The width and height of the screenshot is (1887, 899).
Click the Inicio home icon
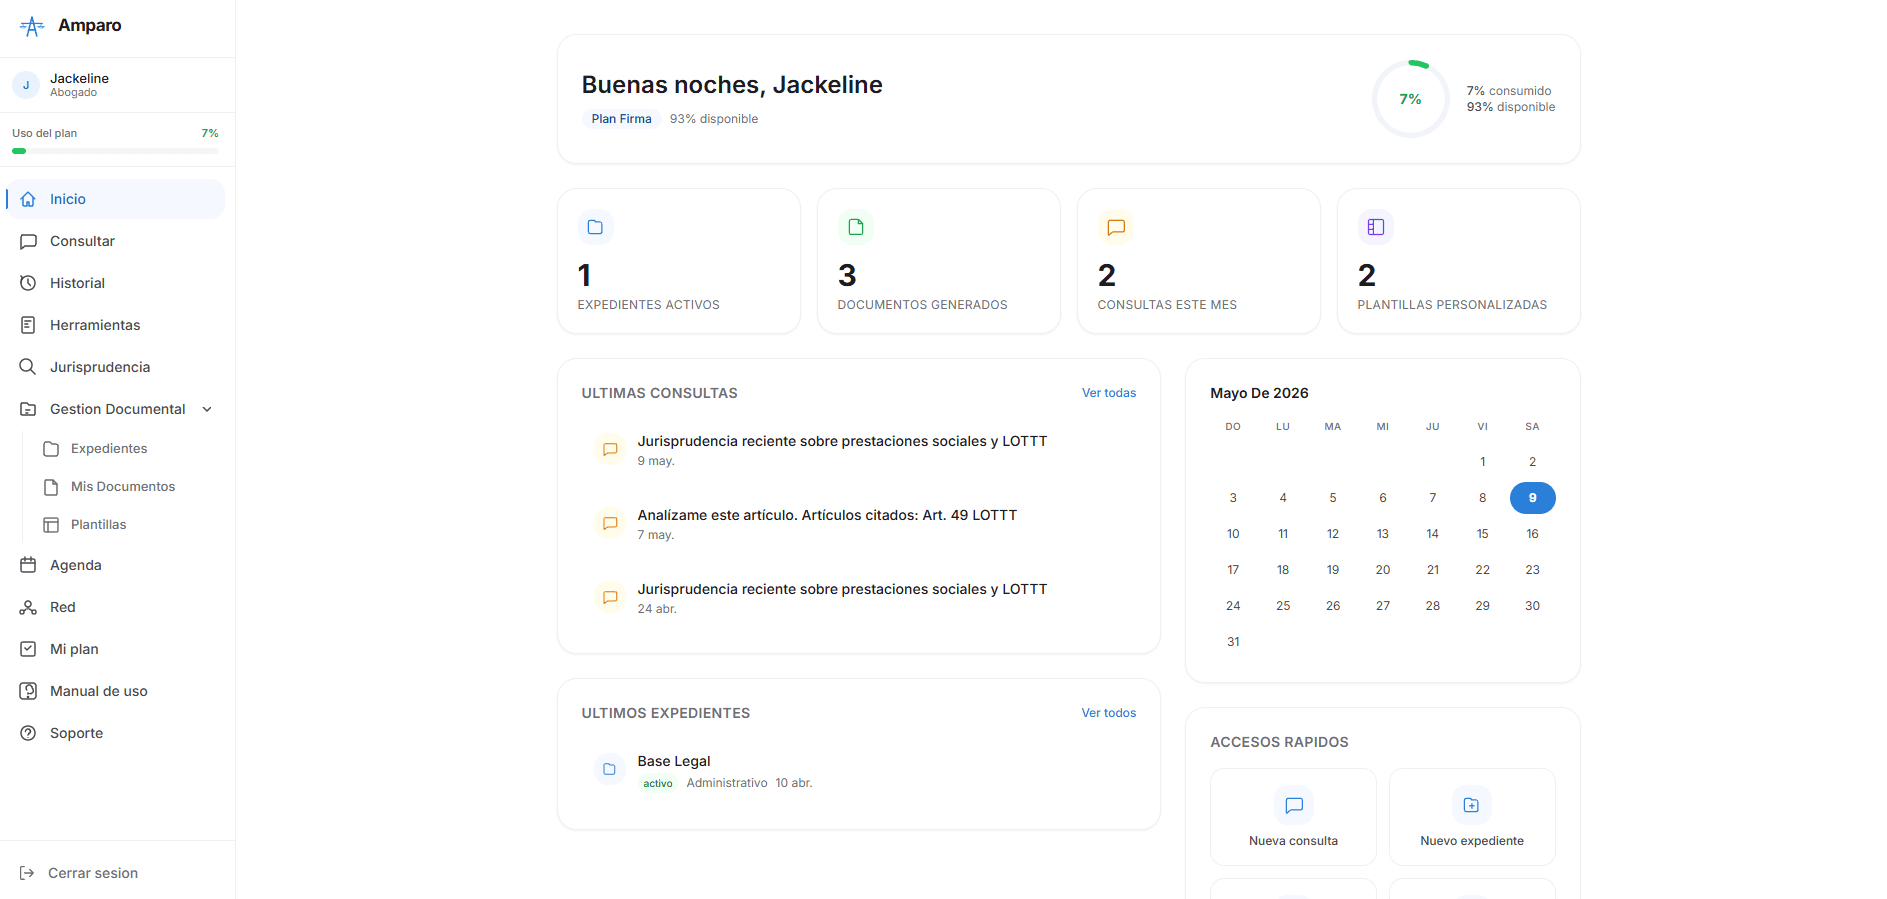coord(28,199)
